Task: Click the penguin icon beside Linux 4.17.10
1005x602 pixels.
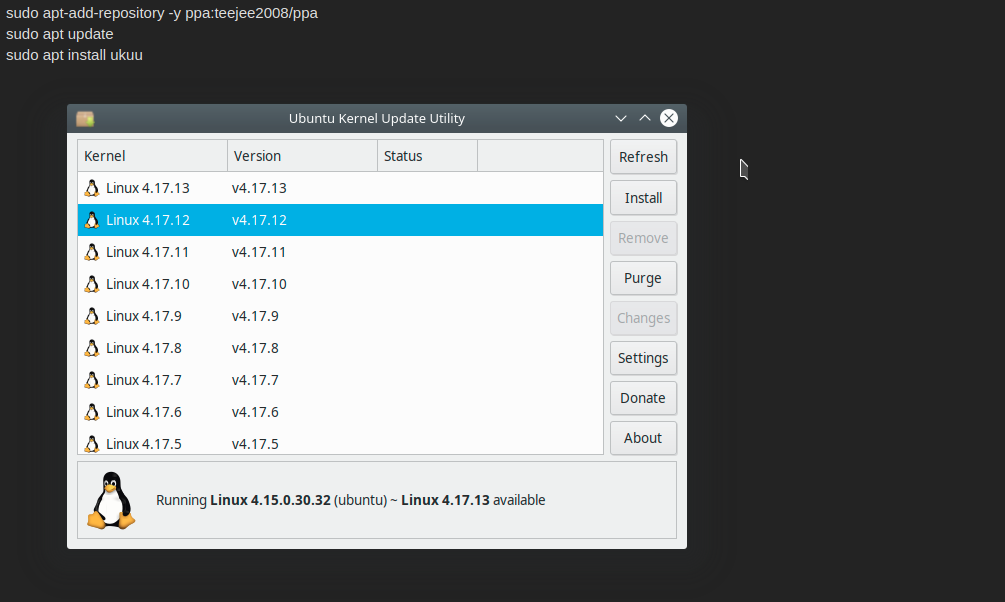Action: pyautogui.click(x=92, y=284)
